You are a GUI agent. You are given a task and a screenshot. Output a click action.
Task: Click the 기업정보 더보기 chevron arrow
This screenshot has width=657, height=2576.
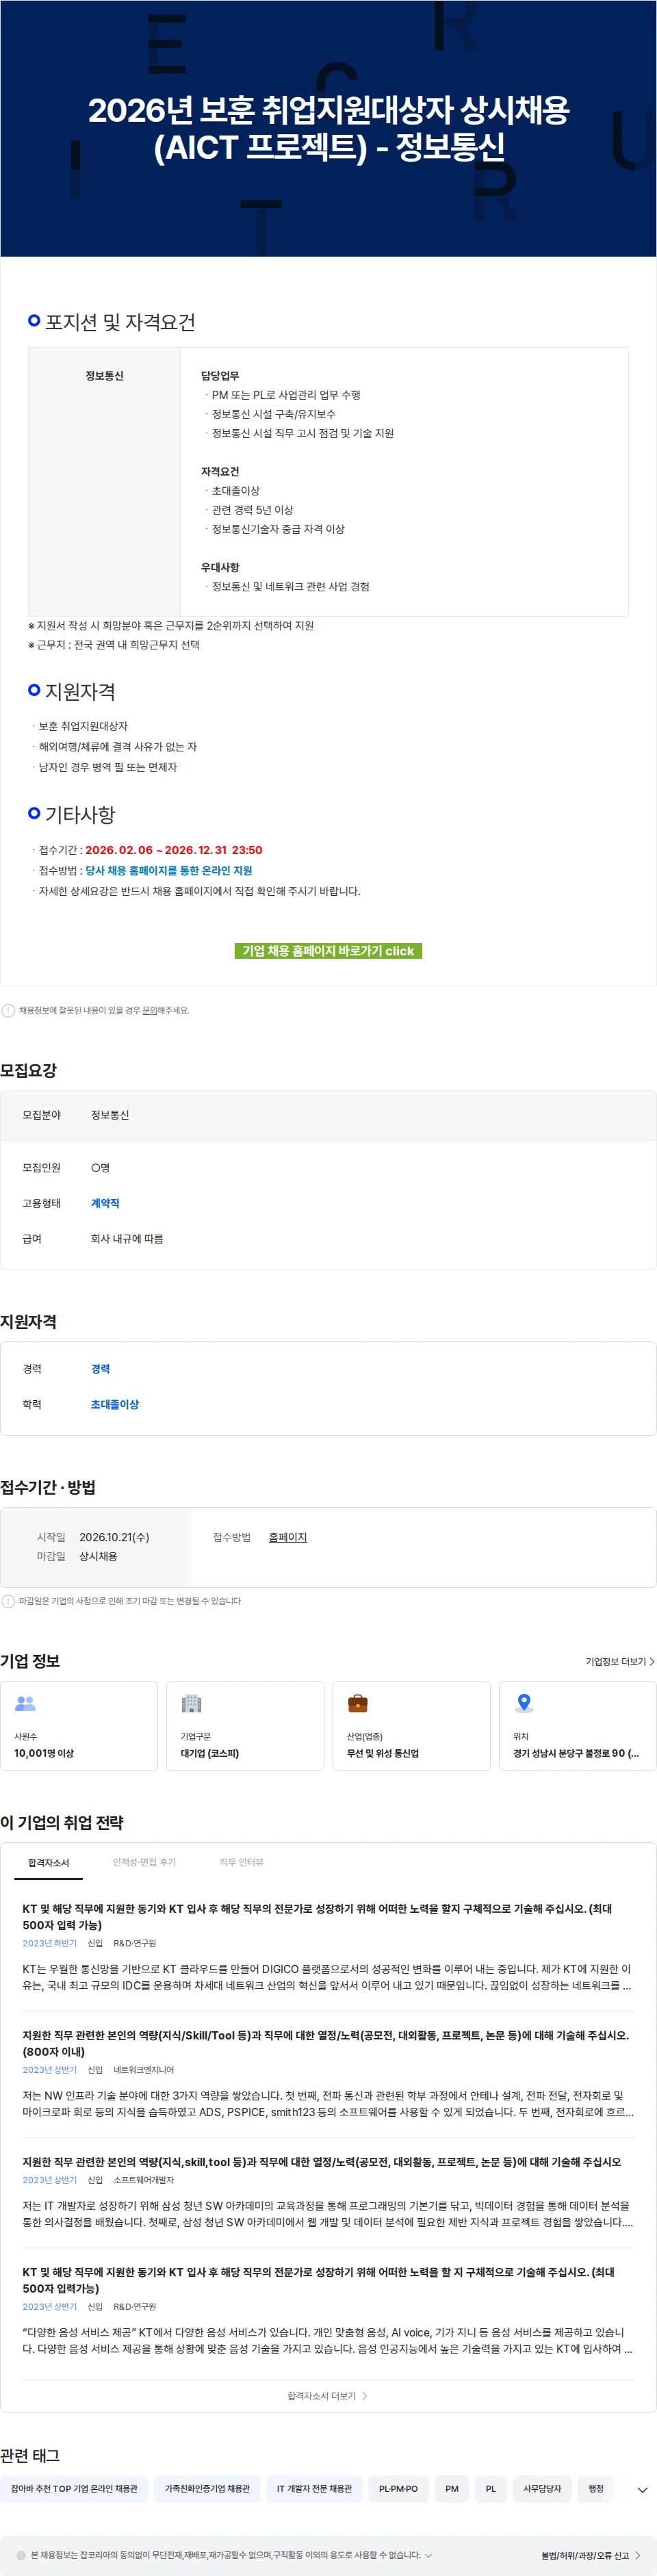[x=652, y=1661]
